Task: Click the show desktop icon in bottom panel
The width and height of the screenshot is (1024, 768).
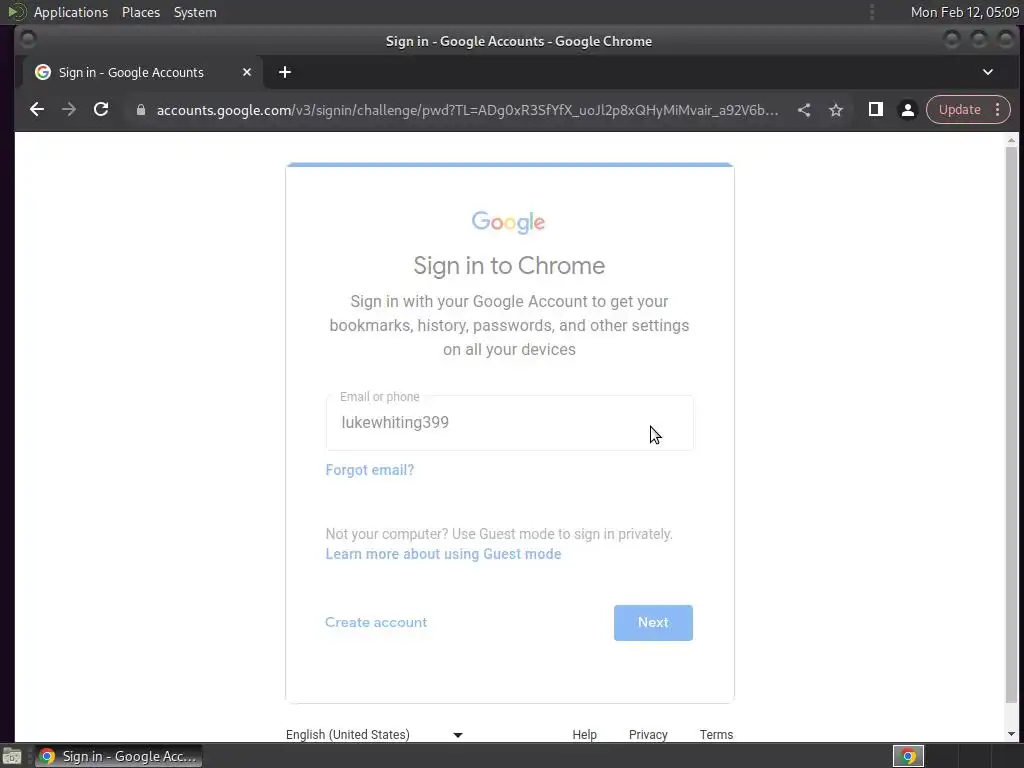Action: click(12, 757)
